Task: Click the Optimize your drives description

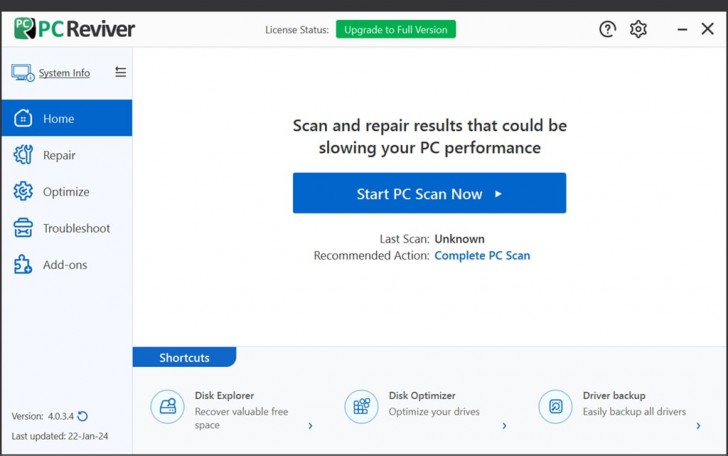Action: coord(434,411)
